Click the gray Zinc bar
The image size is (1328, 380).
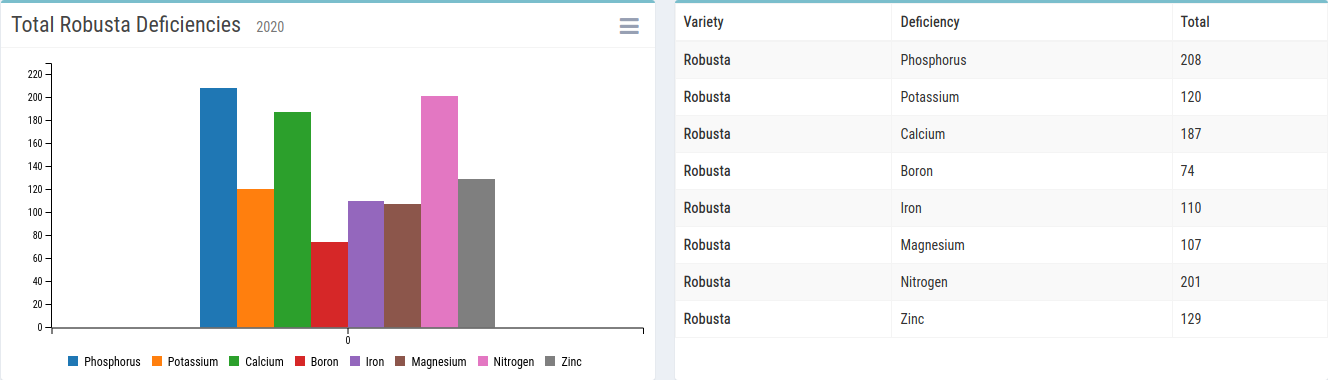tap(476, 253)
